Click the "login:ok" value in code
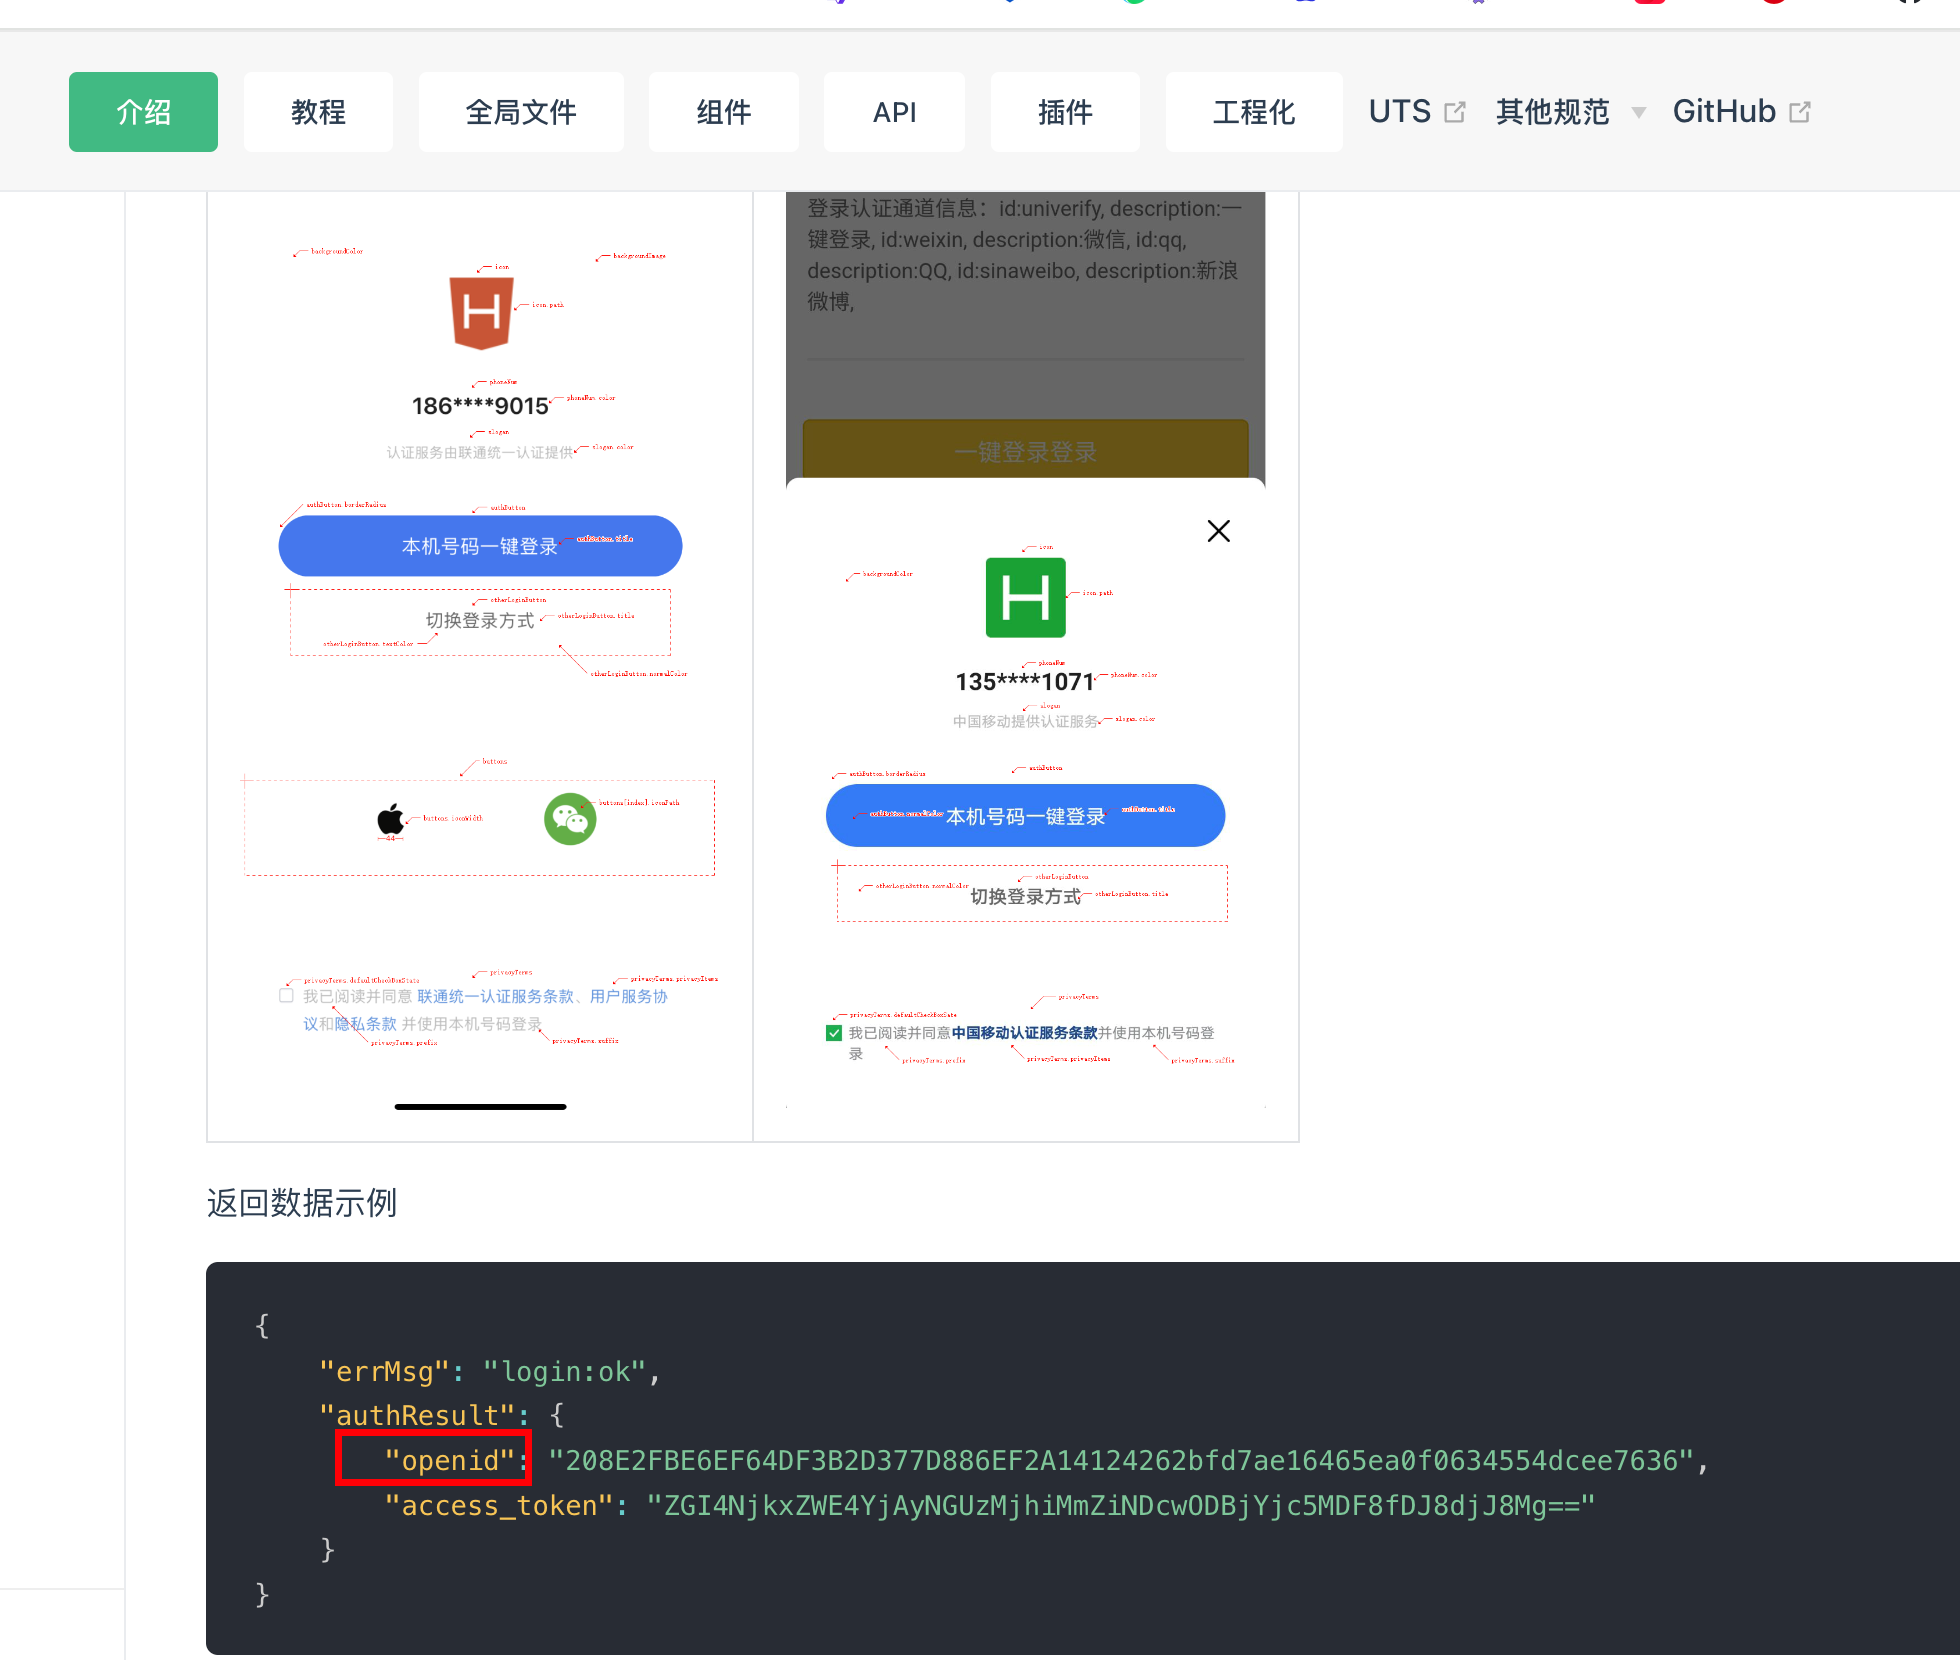Viewport: 1960px width, 1660px height. pos(565,1371)
